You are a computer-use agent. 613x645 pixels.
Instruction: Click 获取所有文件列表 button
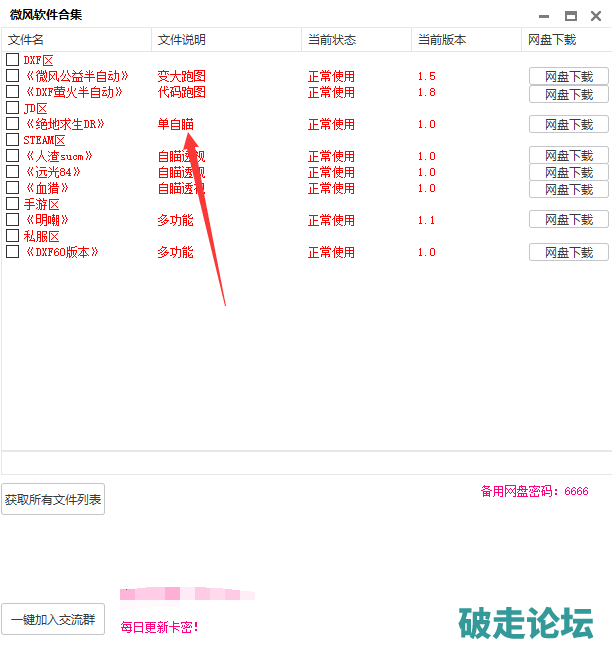(53, 499)
